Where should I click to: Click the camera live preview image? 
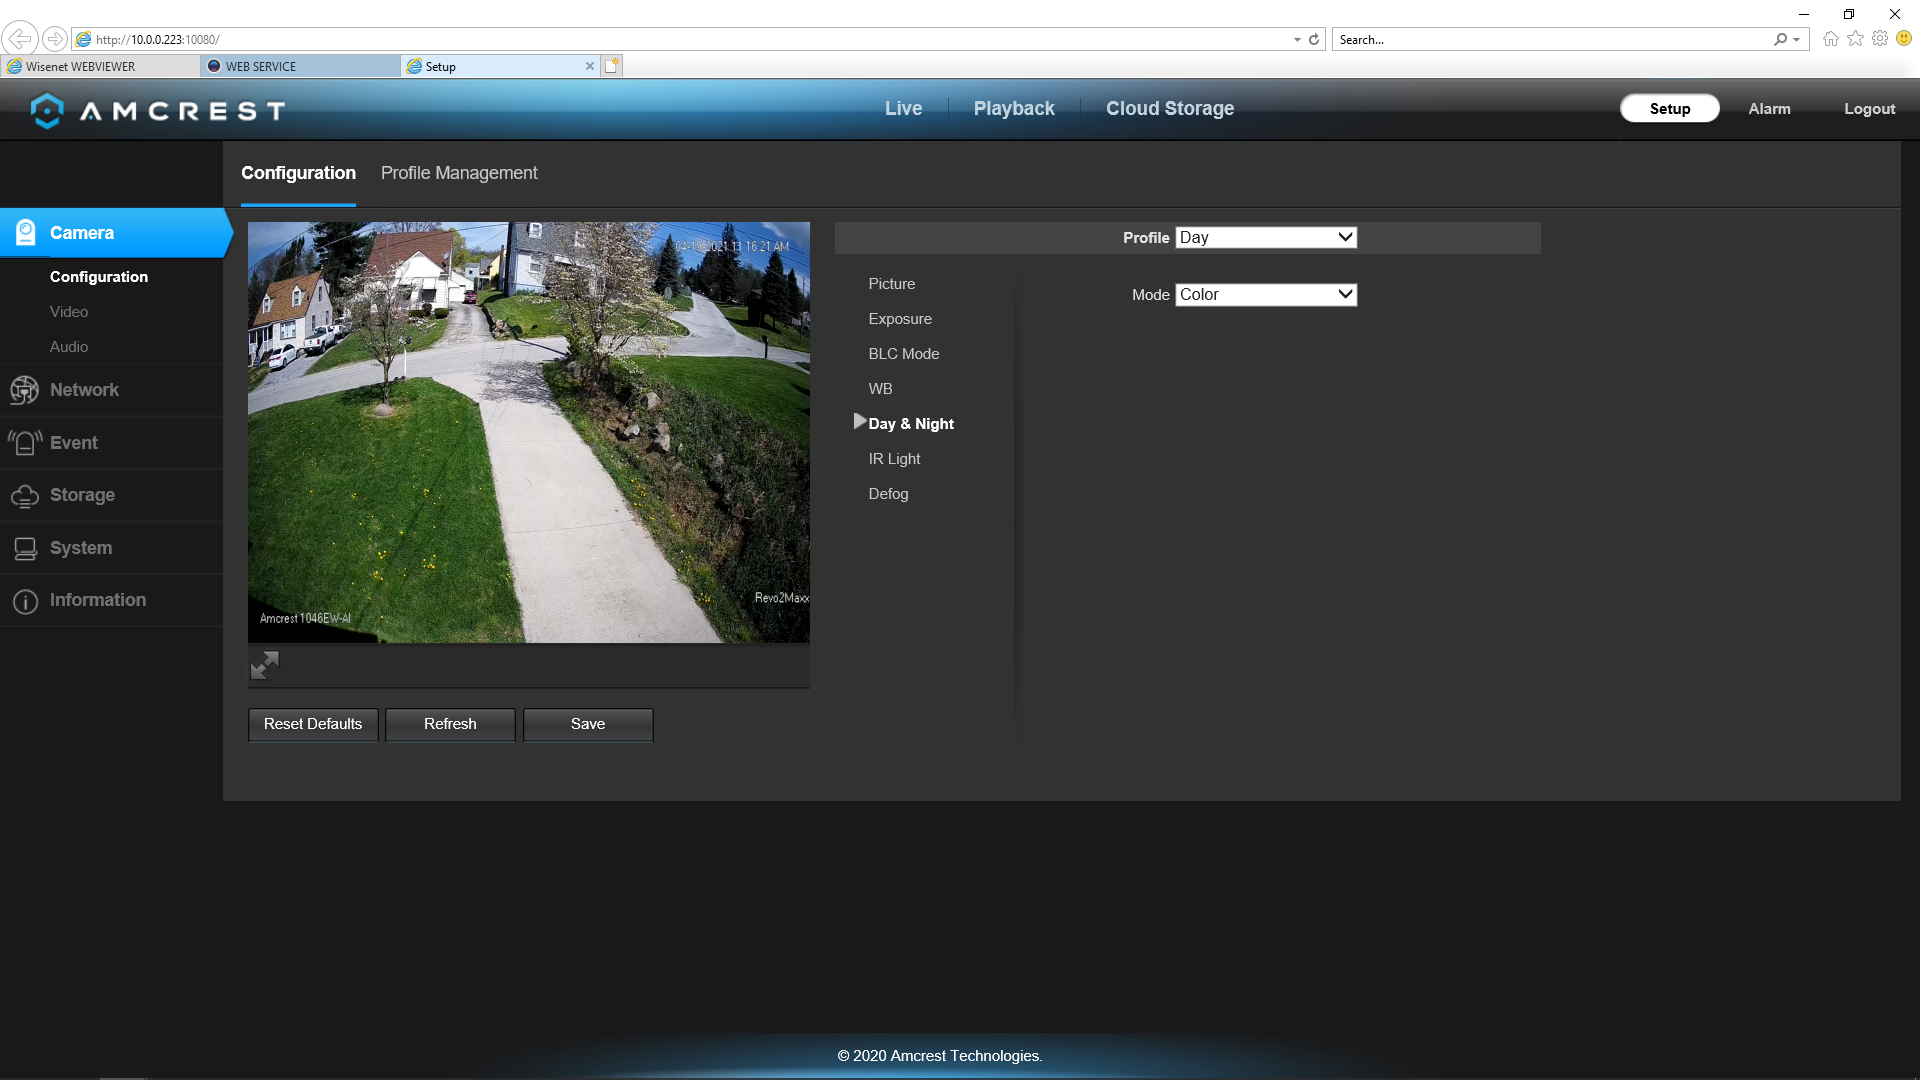pos(529,432)
